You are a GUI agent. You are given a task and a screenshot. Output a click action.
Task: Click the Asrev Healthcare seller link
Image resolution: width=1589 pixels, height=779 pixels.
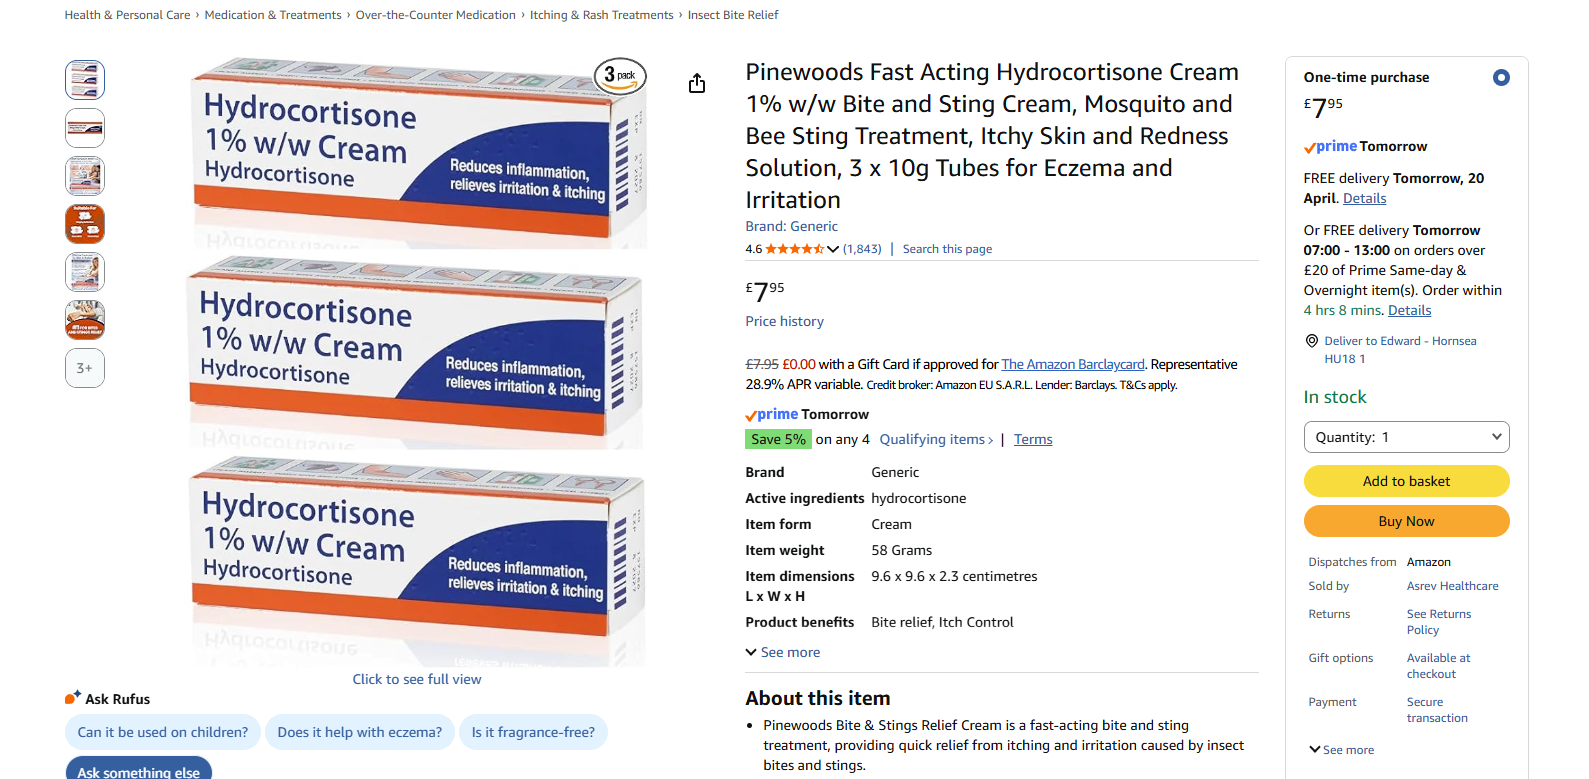(x=1452, y=586)
